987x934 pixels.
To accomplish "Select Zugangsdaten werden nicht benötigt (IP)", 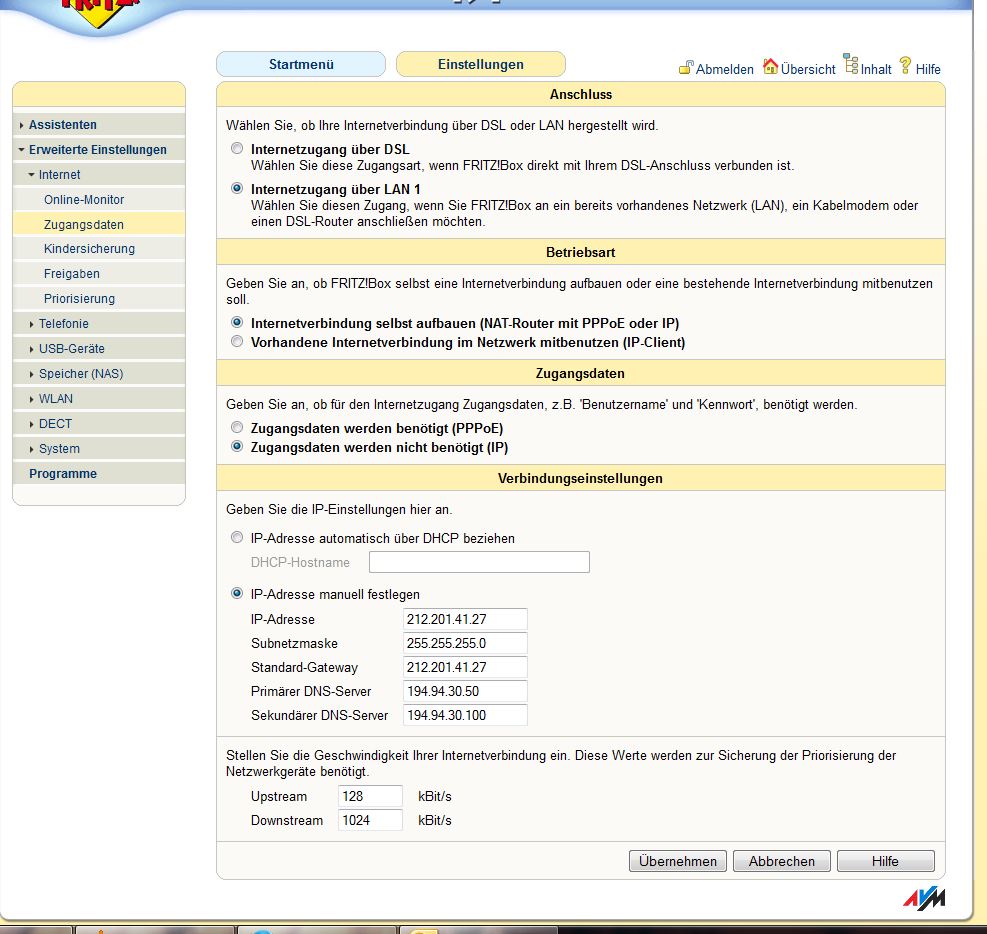I will [237, 446].
